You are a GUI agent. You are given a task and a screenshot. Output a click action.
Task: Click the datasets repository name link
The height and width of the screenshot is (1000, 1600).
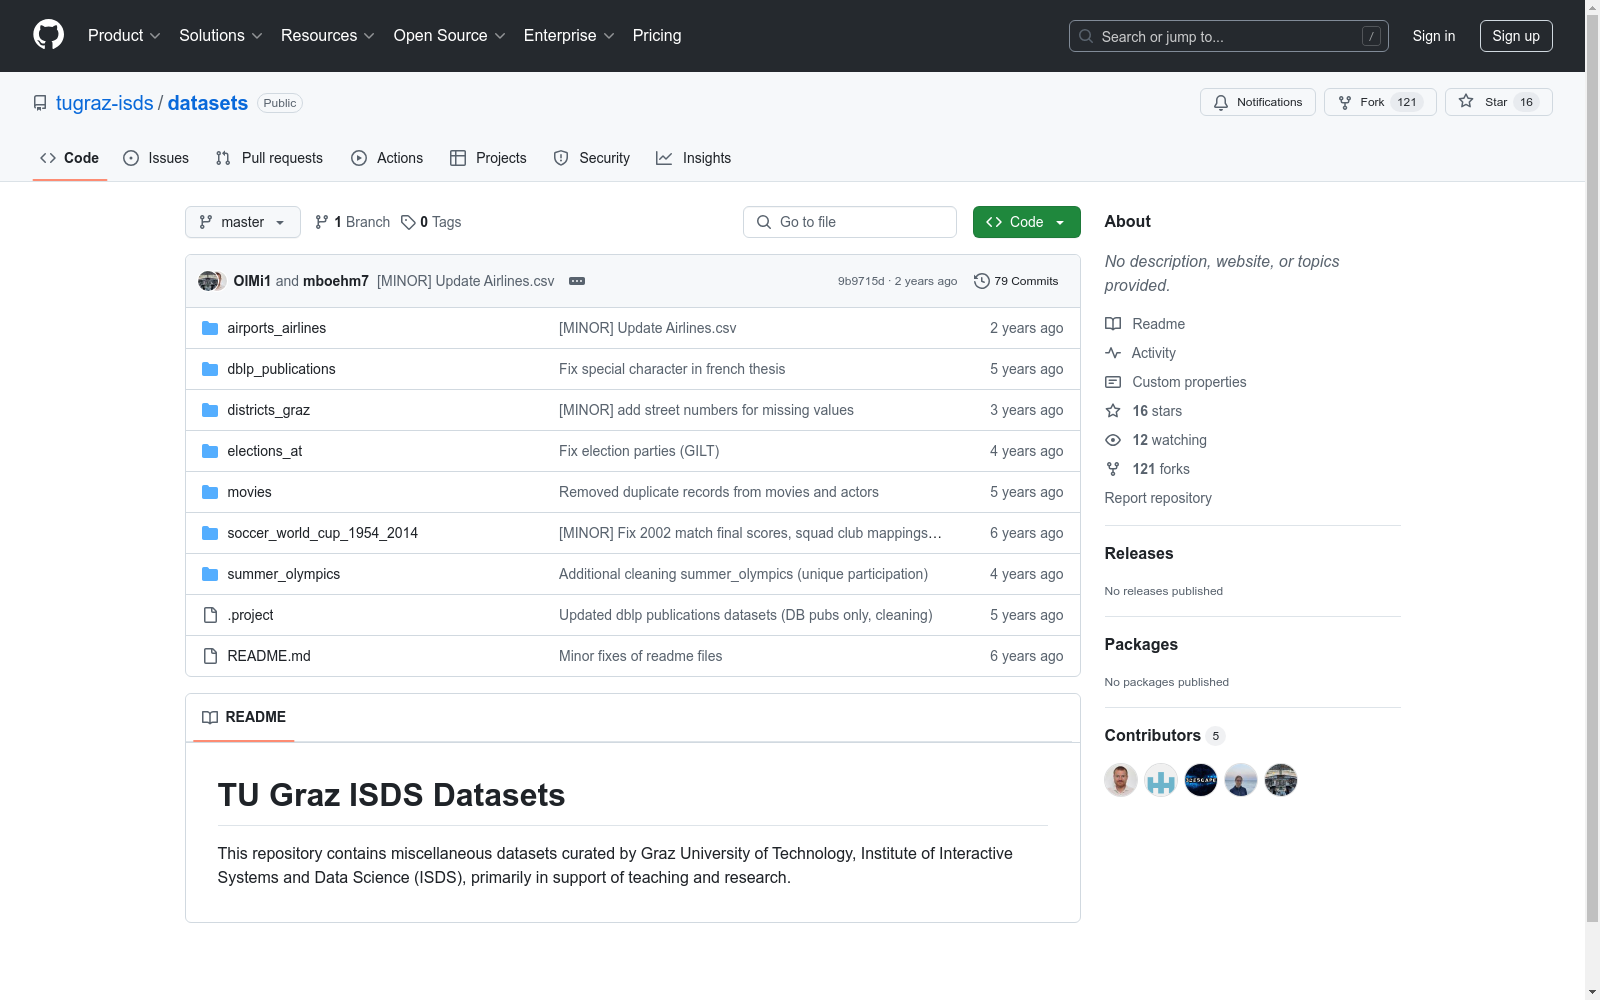point(208,103)
